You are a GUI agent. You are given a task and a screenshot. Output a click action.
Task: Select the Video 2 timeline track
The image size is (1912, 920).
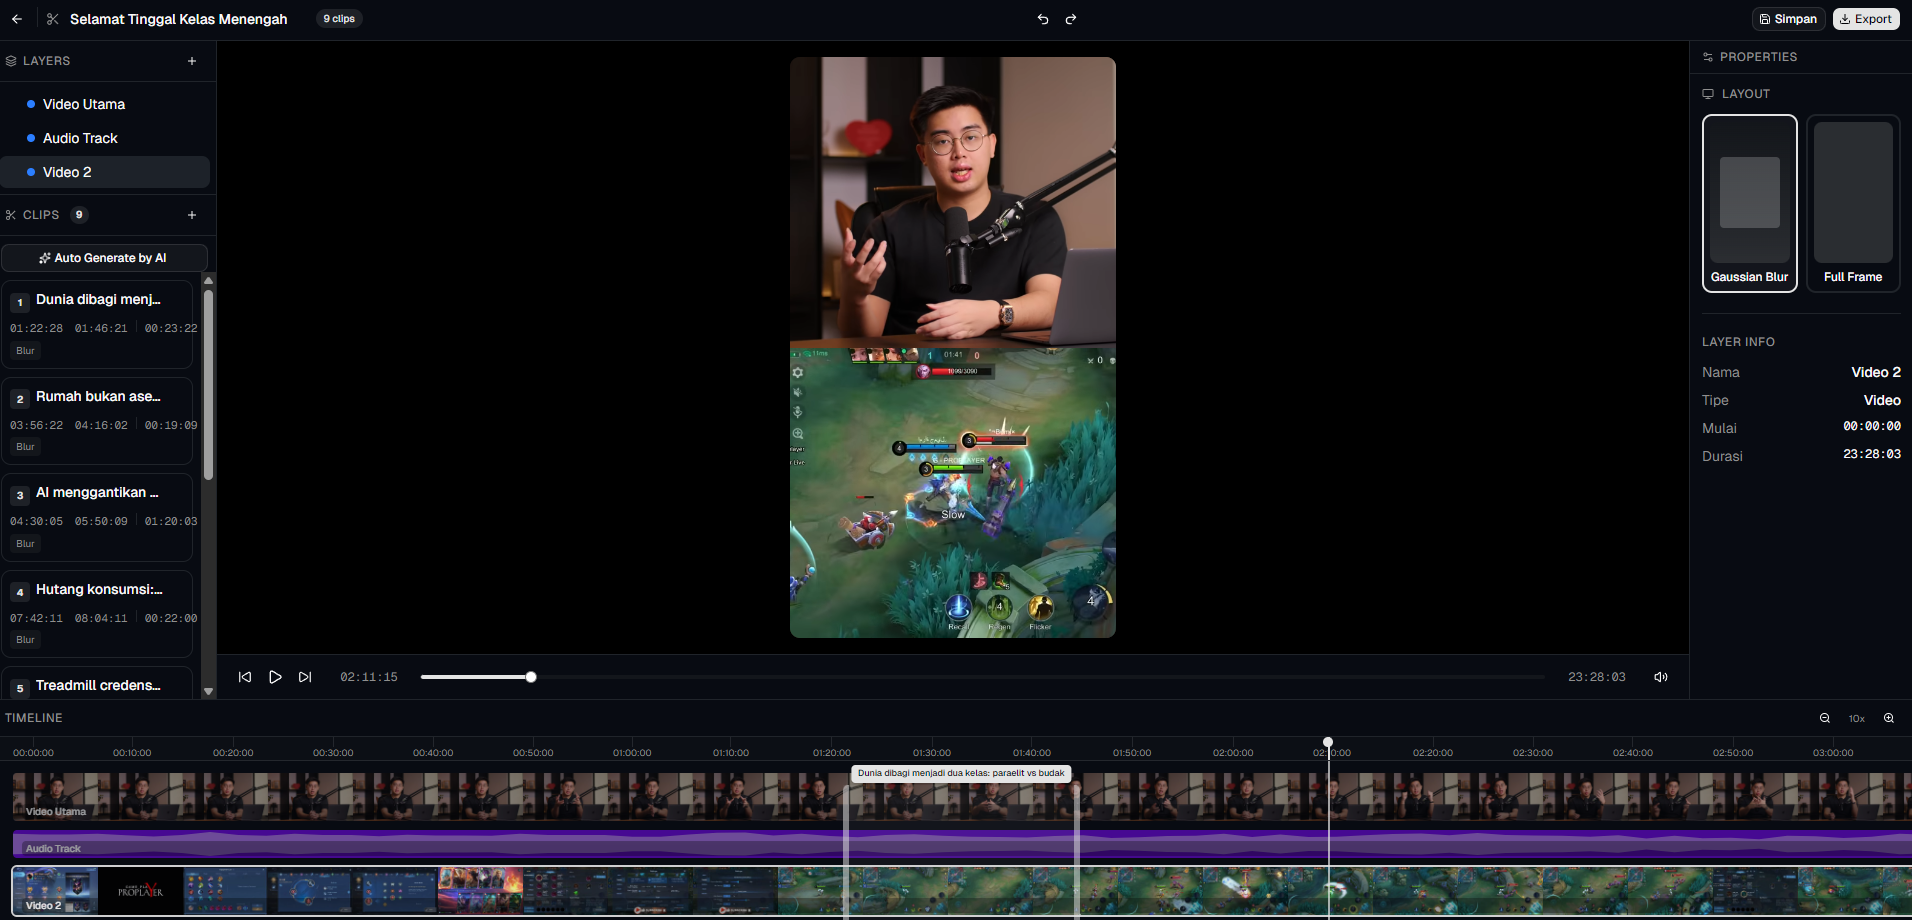(x=962, y=890)
